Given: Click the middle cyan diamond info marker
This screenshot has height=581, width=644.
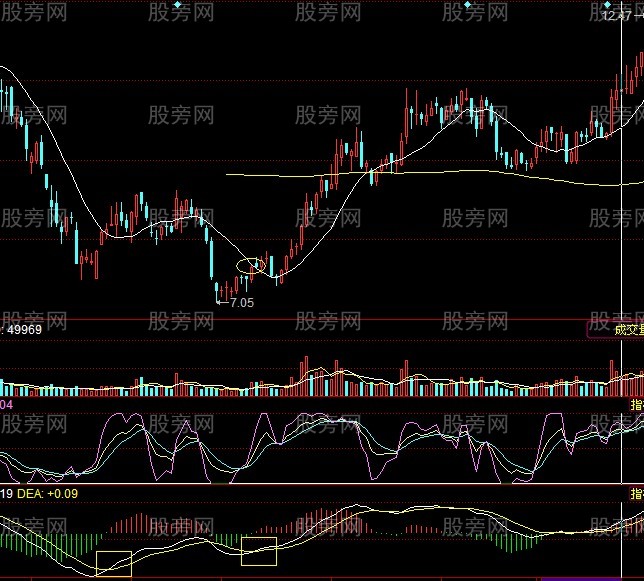Looking at the screenshot, I should 467,5.
